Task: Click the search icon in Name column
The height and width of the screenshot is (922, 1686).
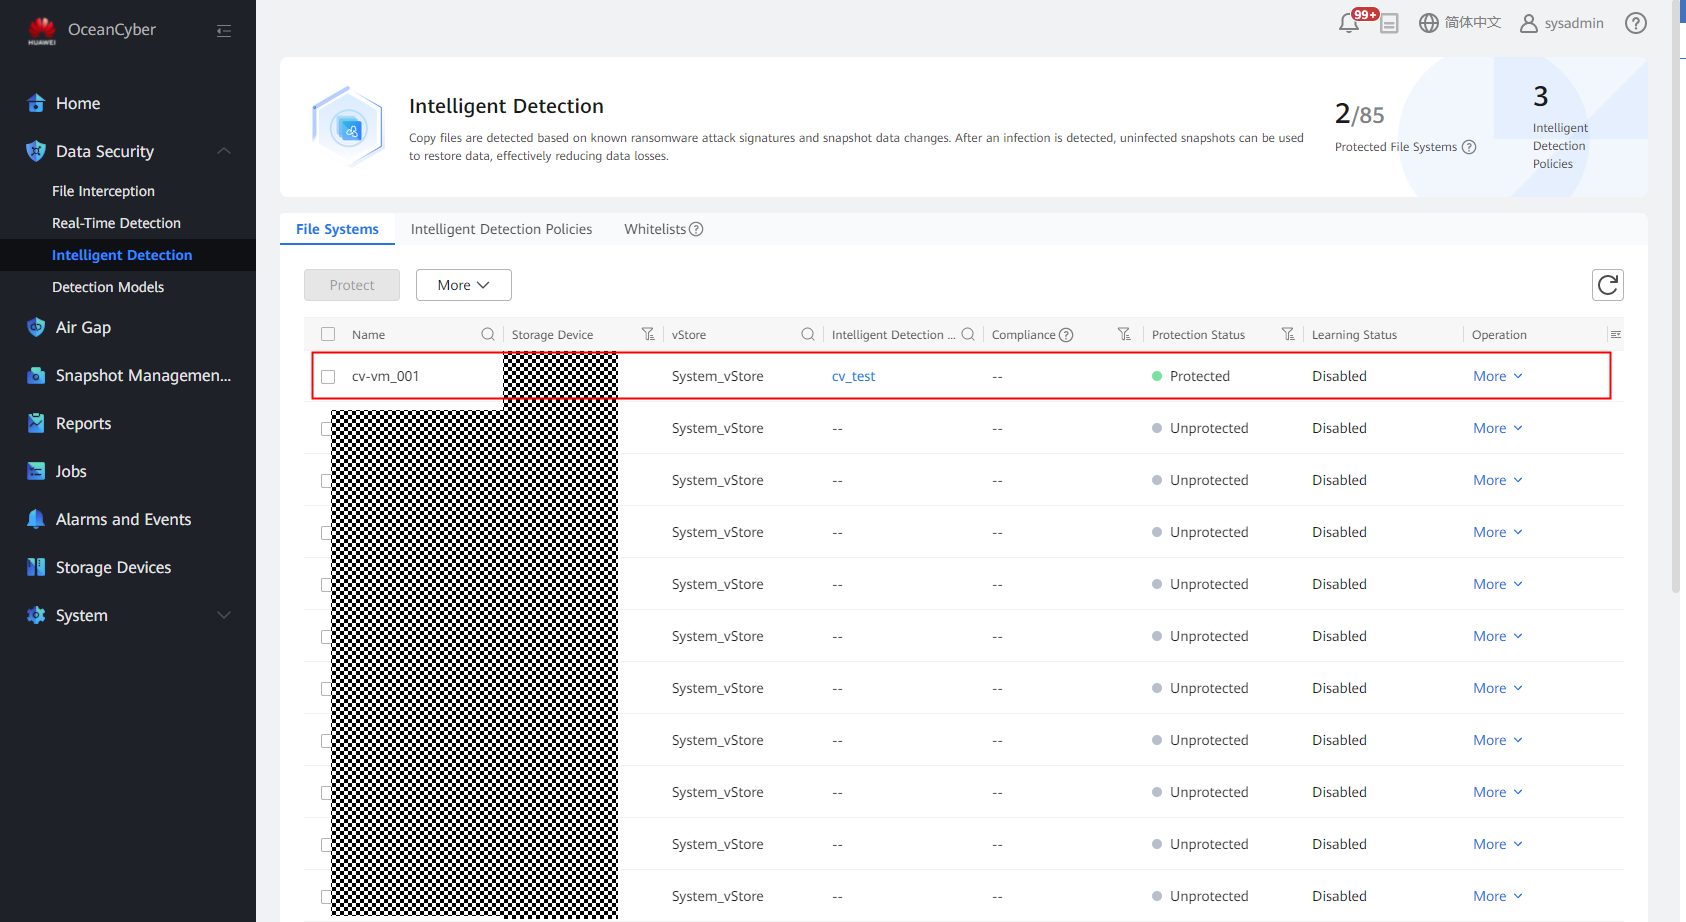Action: tap(488, 334)
